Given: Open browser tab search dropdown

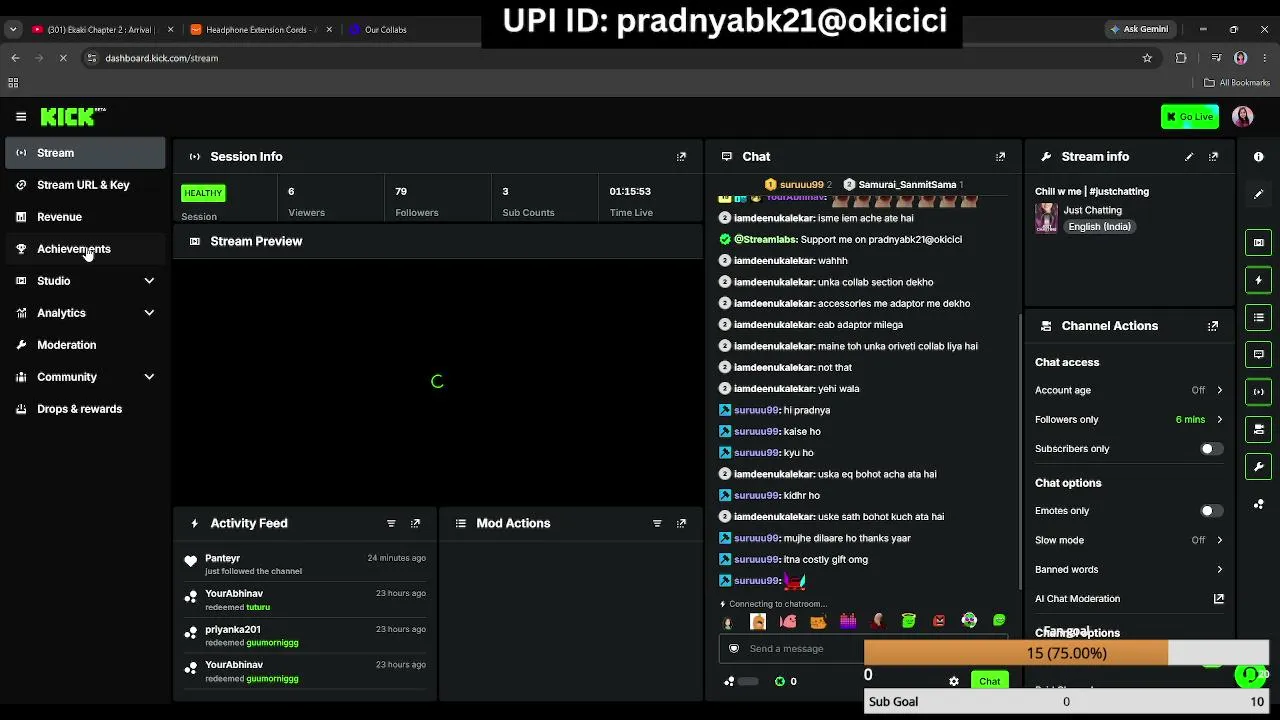Looking at the screenshot, I should (x=13, y=29).
